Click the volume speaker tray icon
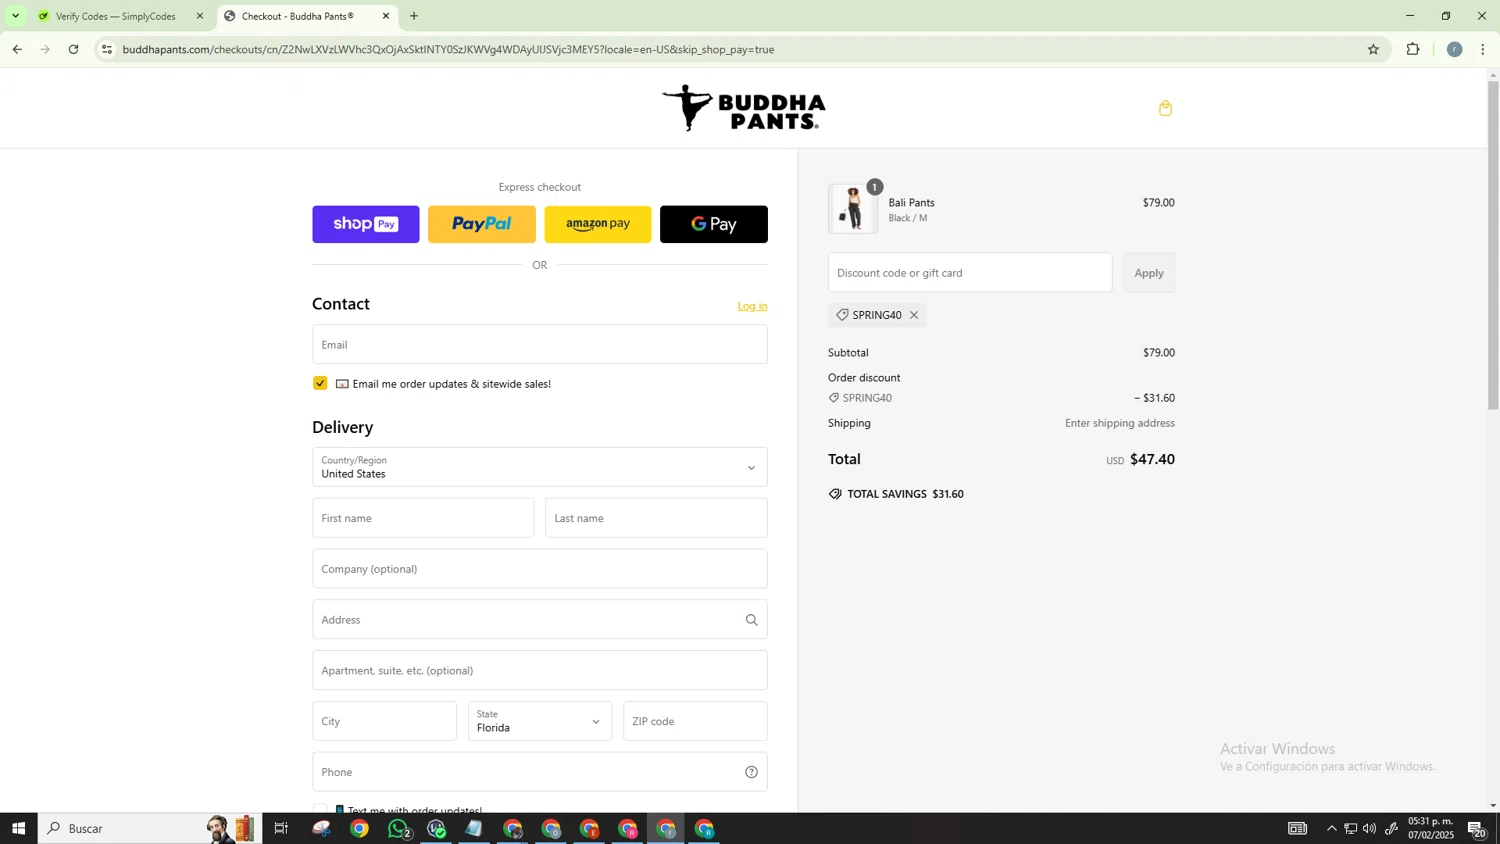Viewport: 1500px width, 844px height. [1369, 829]
